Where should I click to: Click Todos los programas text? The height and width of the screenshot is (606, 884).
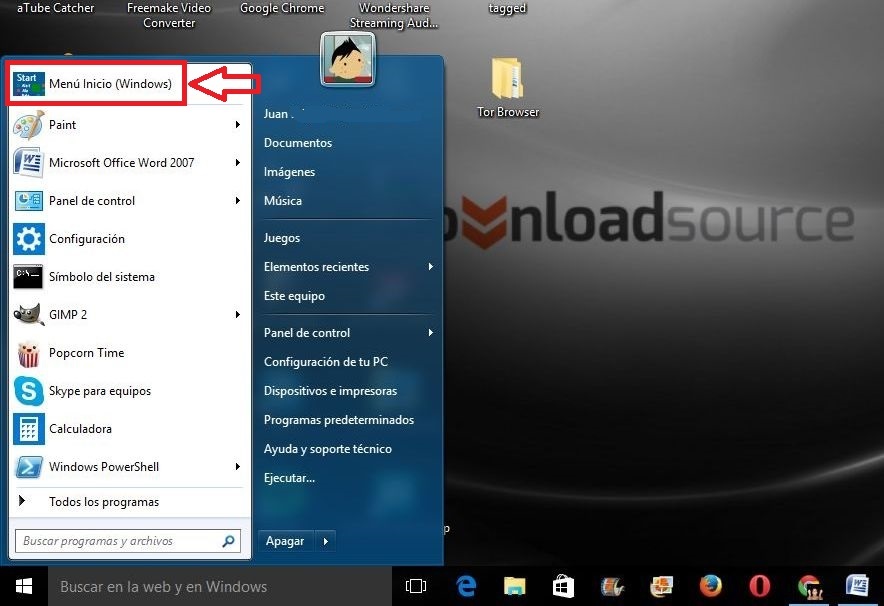[104, 502]
